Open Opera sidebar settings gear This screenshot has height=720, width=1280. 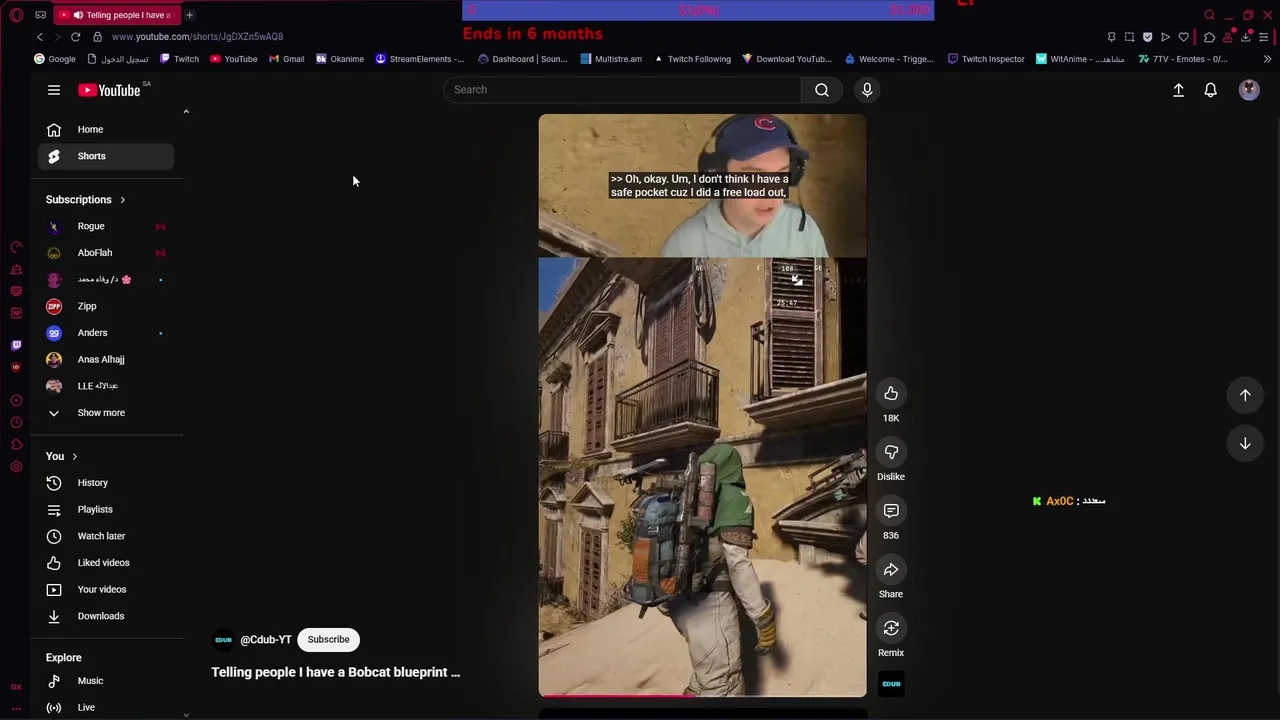pos(16,467)
